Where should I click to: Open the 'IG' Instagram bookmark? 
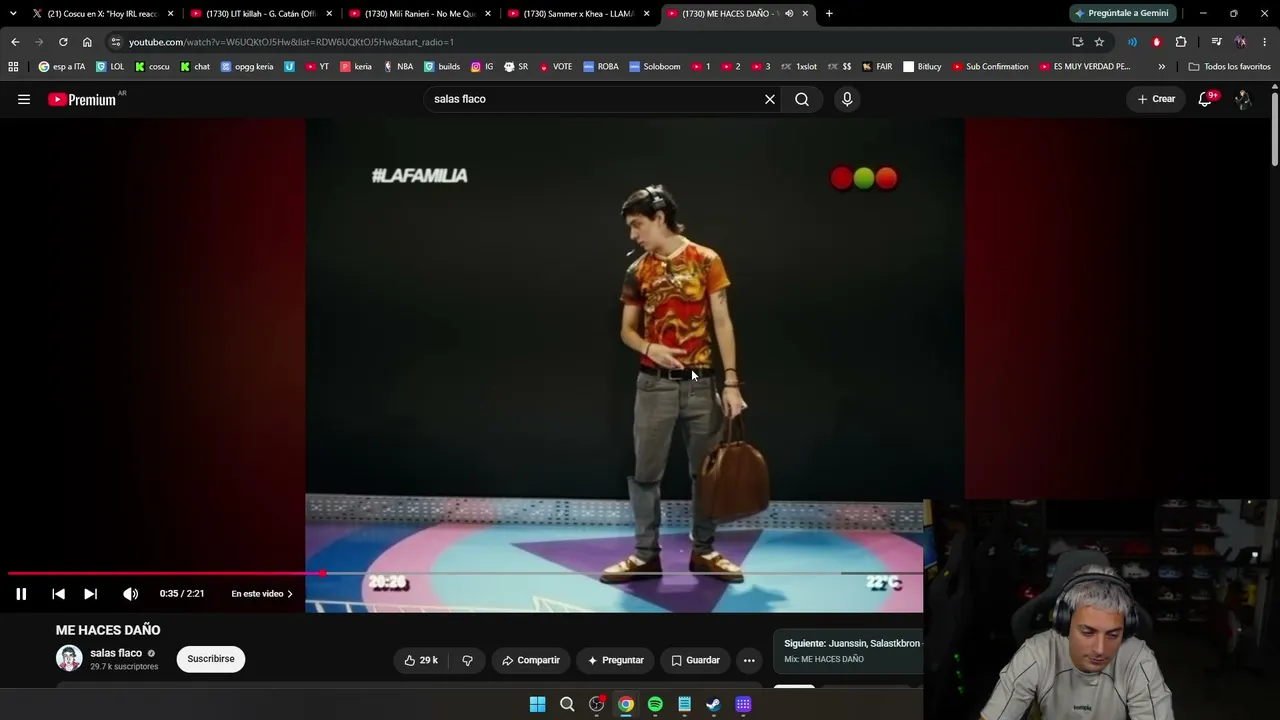[x=482, y=67]
